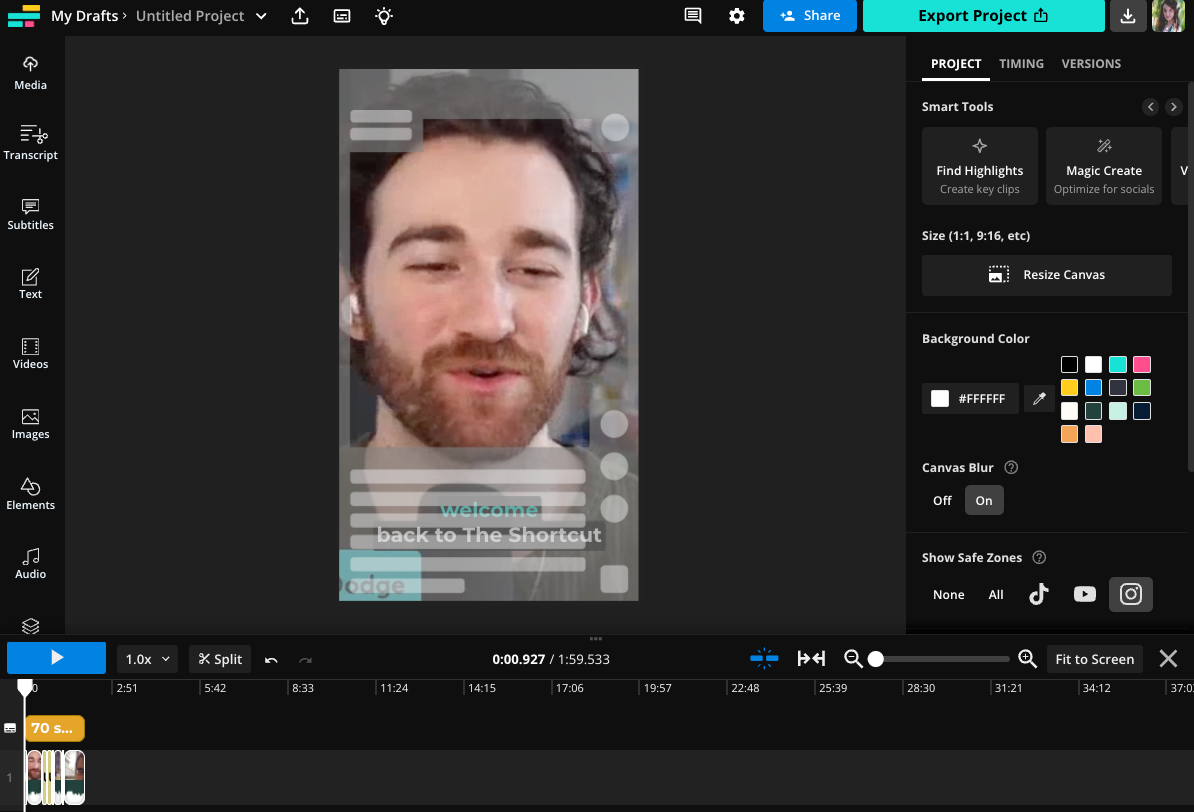Image resolution: width=1194 pixels, height=812 pixels.
Task: Open the playback speed dropdown
Action: tap(146, 658)
